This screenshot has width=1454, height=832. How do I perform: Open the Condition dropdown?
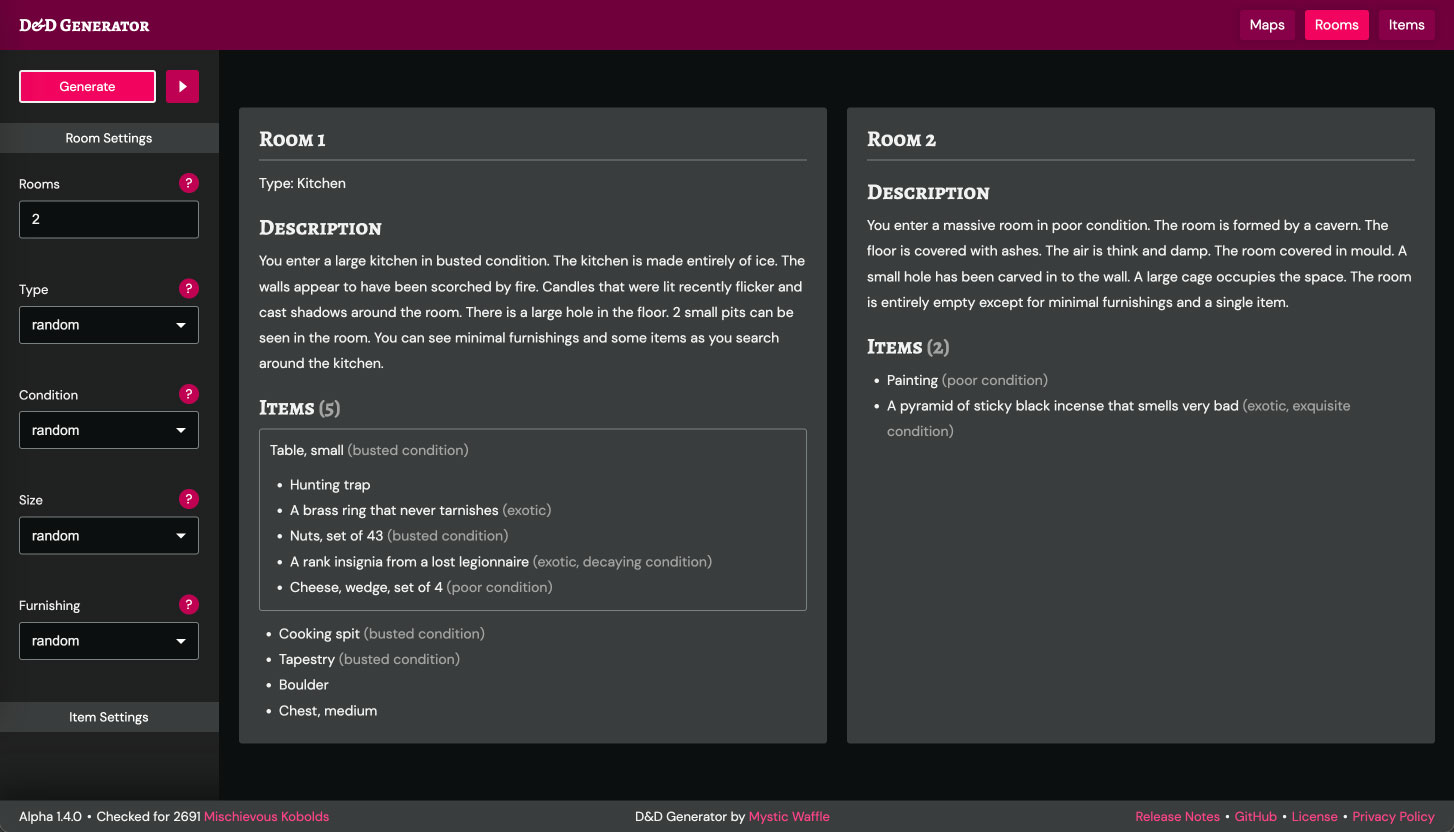pyautogui.click(x=108, y=429)
